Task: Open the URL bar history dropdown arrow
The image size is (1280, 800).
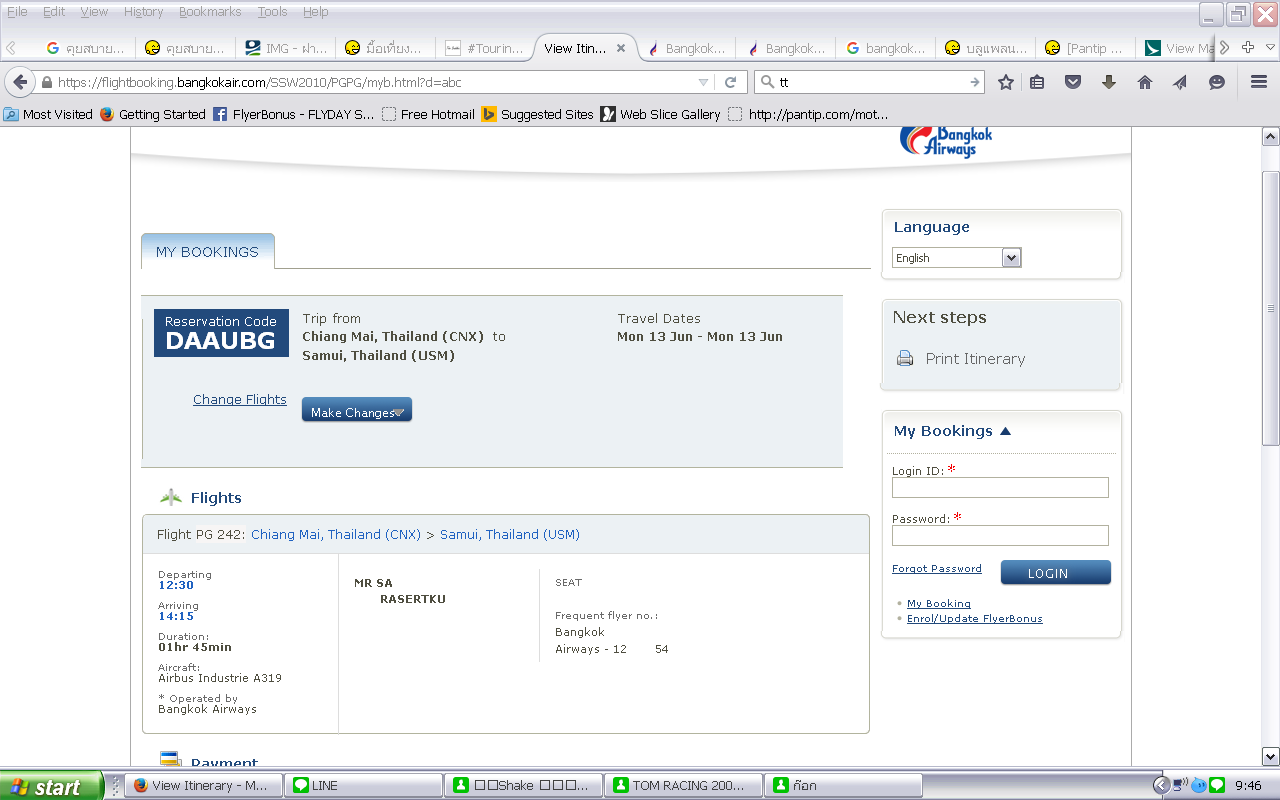Action: [x=704, y=82]
